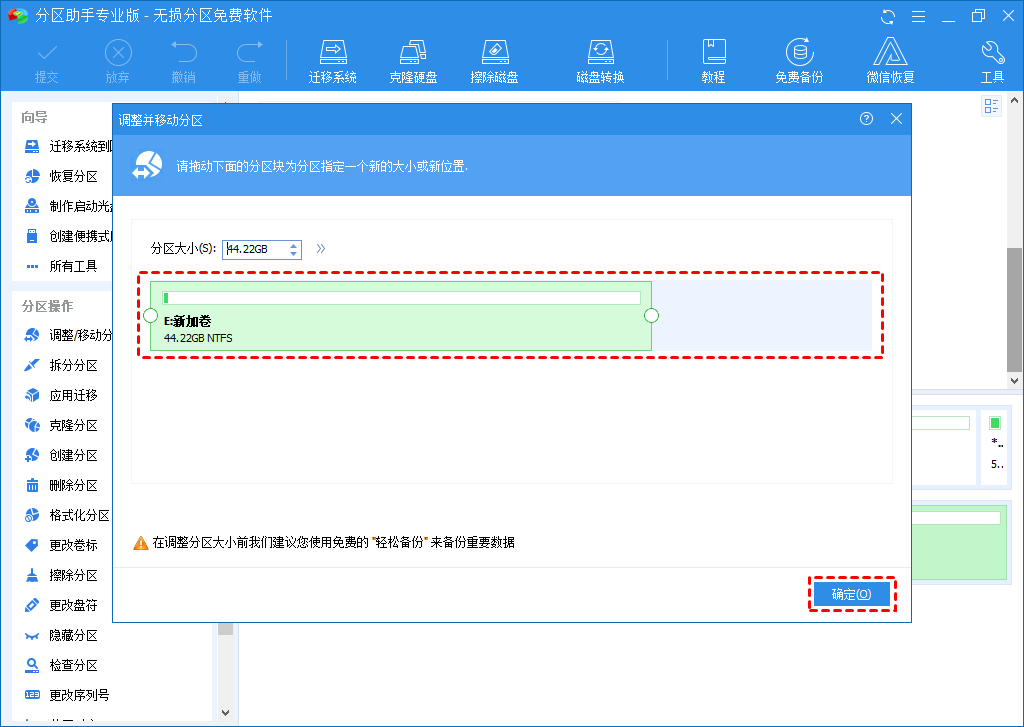
Task: Select 应用迁移 app migration
Action: click(x=61, y=395)
